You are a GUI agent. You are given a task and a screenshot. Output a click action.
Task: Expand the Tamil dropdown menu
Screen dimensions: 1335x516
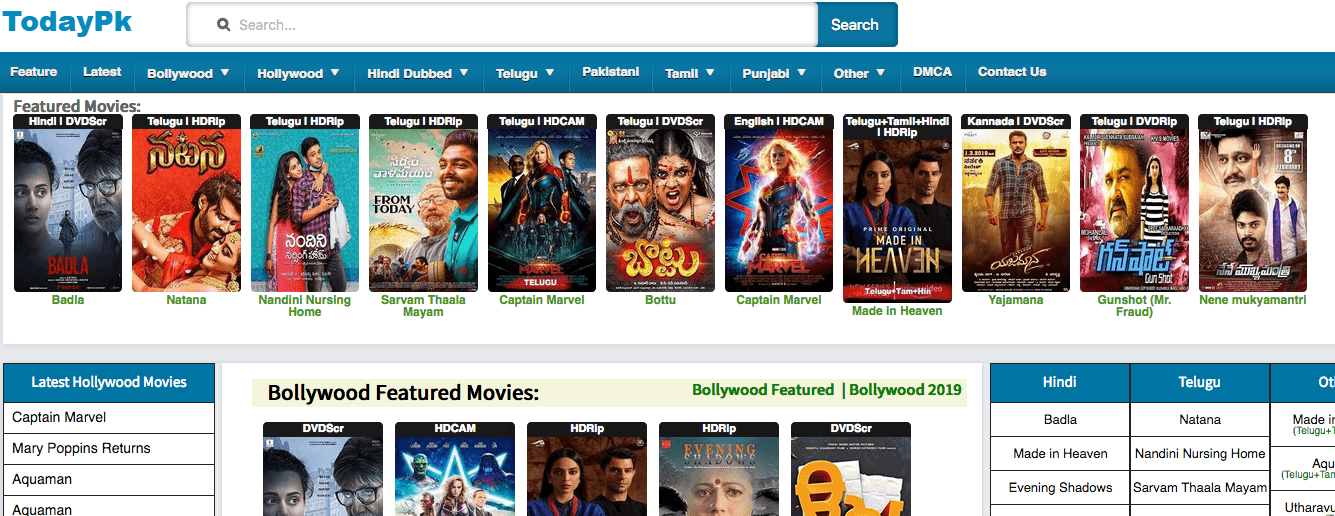click(x=690, y=73)
